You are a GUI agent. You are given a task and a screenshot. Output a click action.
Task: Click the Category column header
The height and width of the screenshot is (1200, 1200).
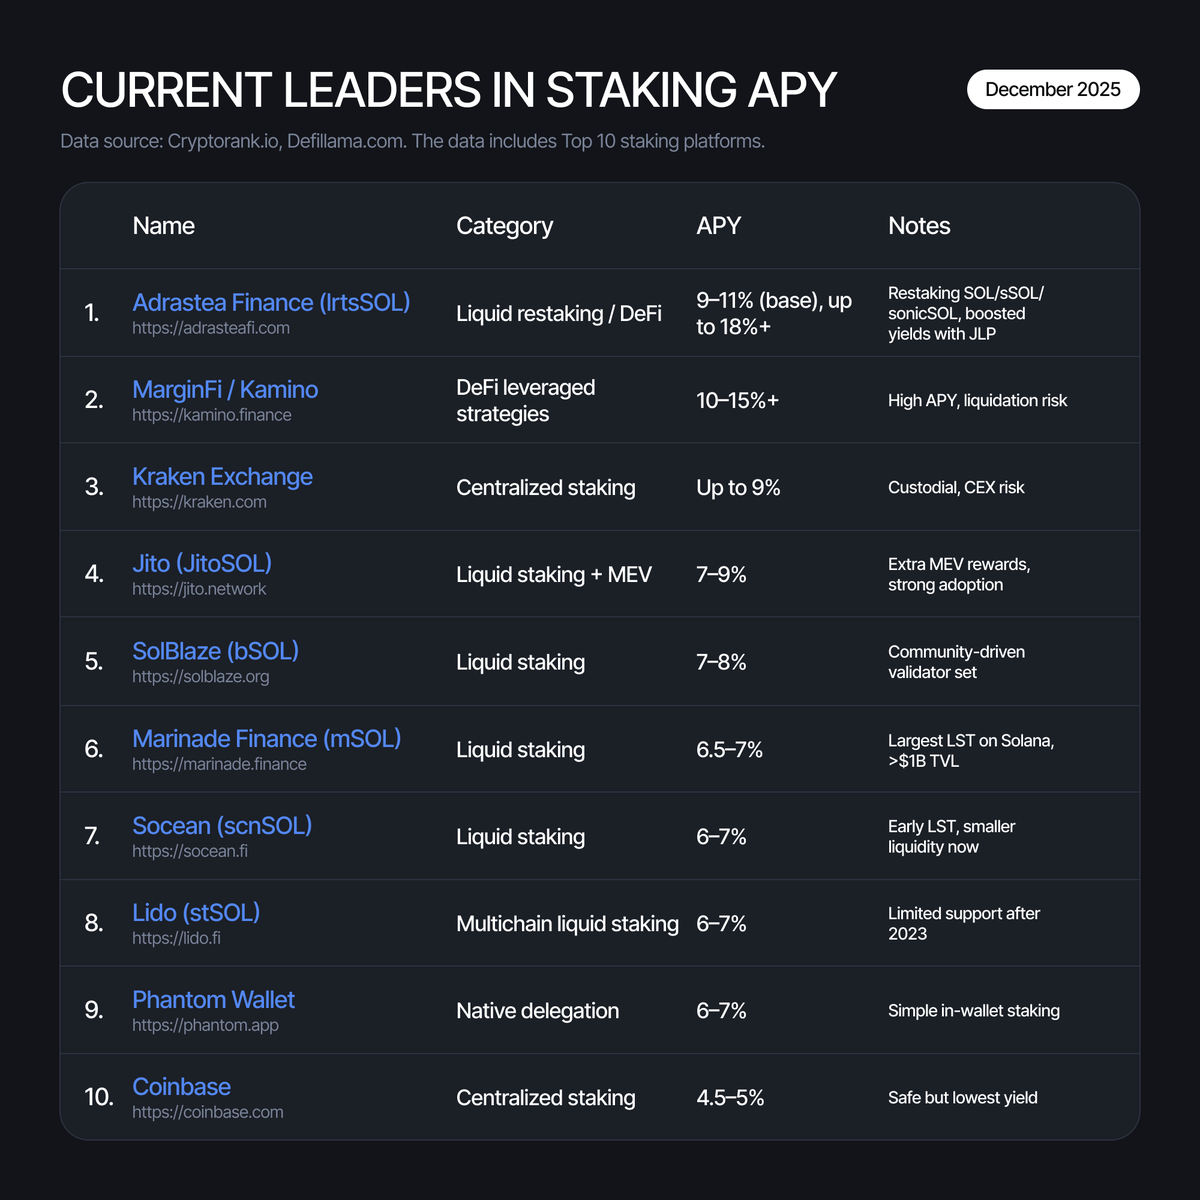(504, 226)
